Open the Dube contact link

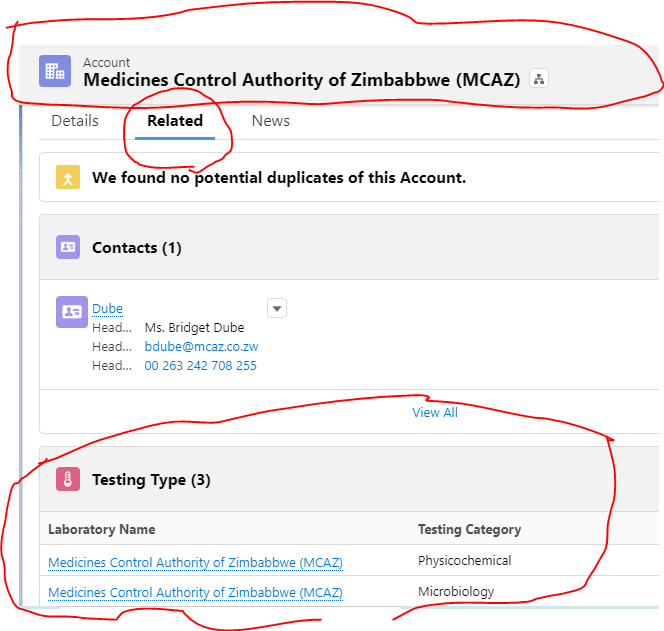[x=107, y=309]
